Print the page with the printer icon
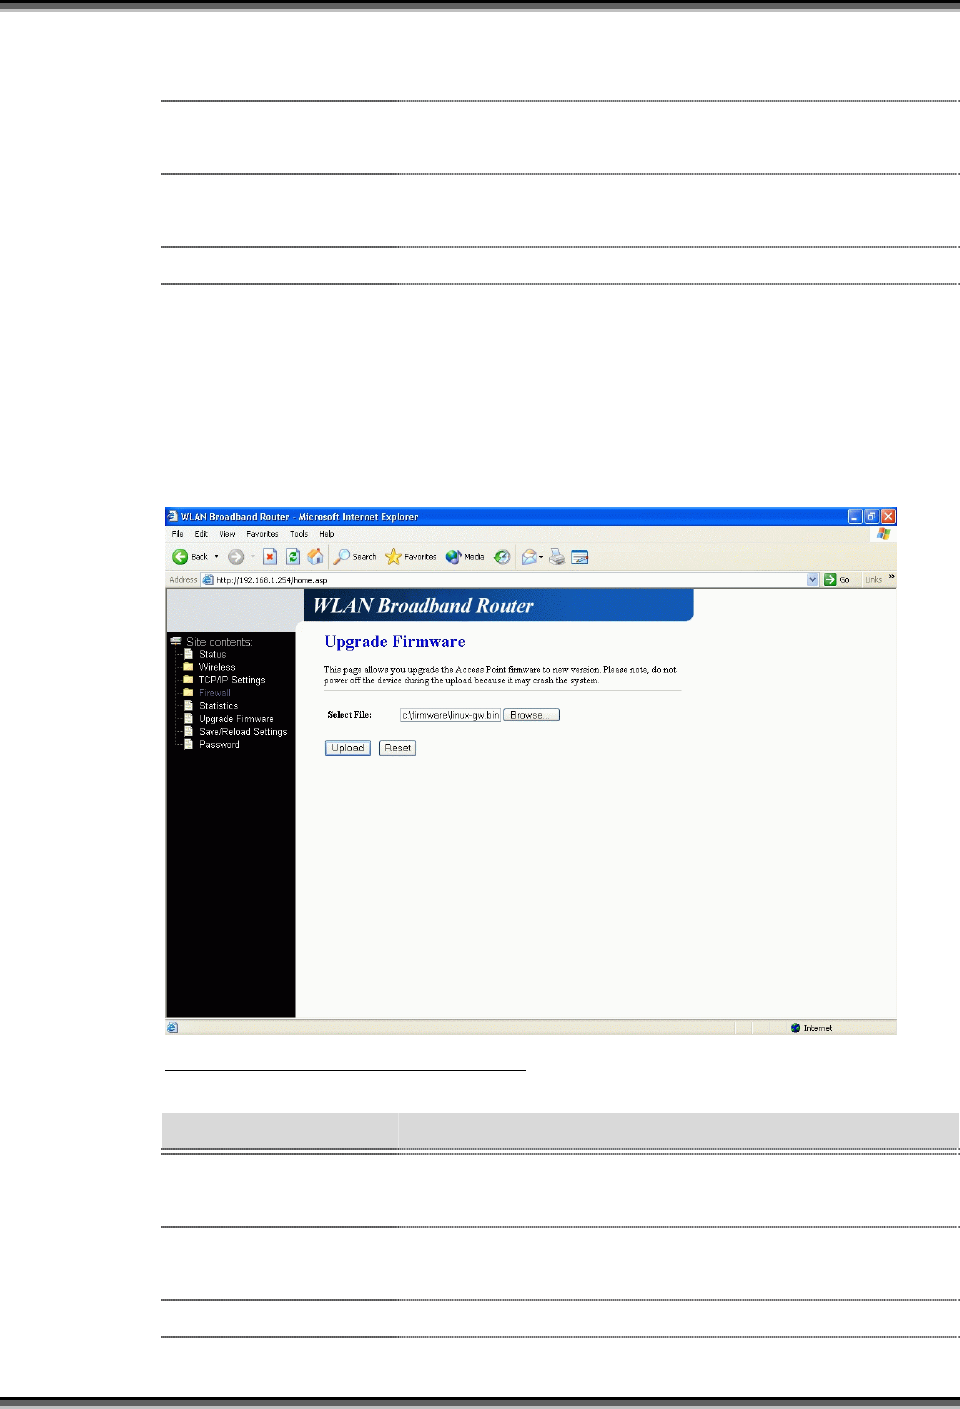This screenshot has height=1409, width=960. pyautogui.click(x=557, y=557)
